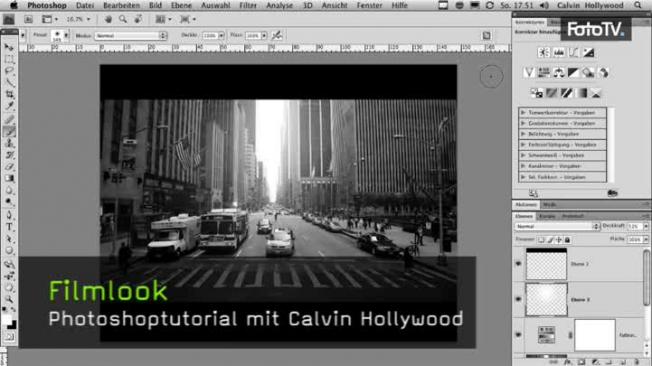Screen dimensions: 652x366
Task: Switch to the Kanäle tab in Layers panel
Action: pyautogui.click(x=547, y=216)
